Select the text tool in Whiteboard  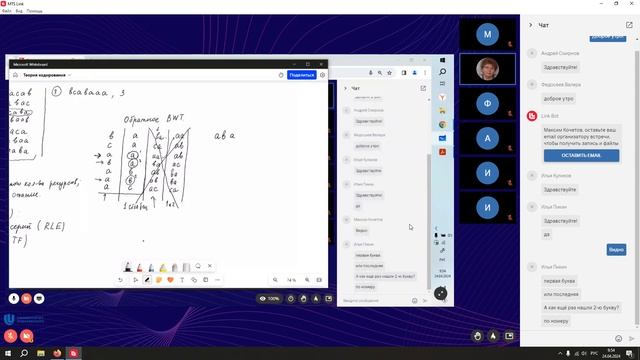(x=182, y=280)
